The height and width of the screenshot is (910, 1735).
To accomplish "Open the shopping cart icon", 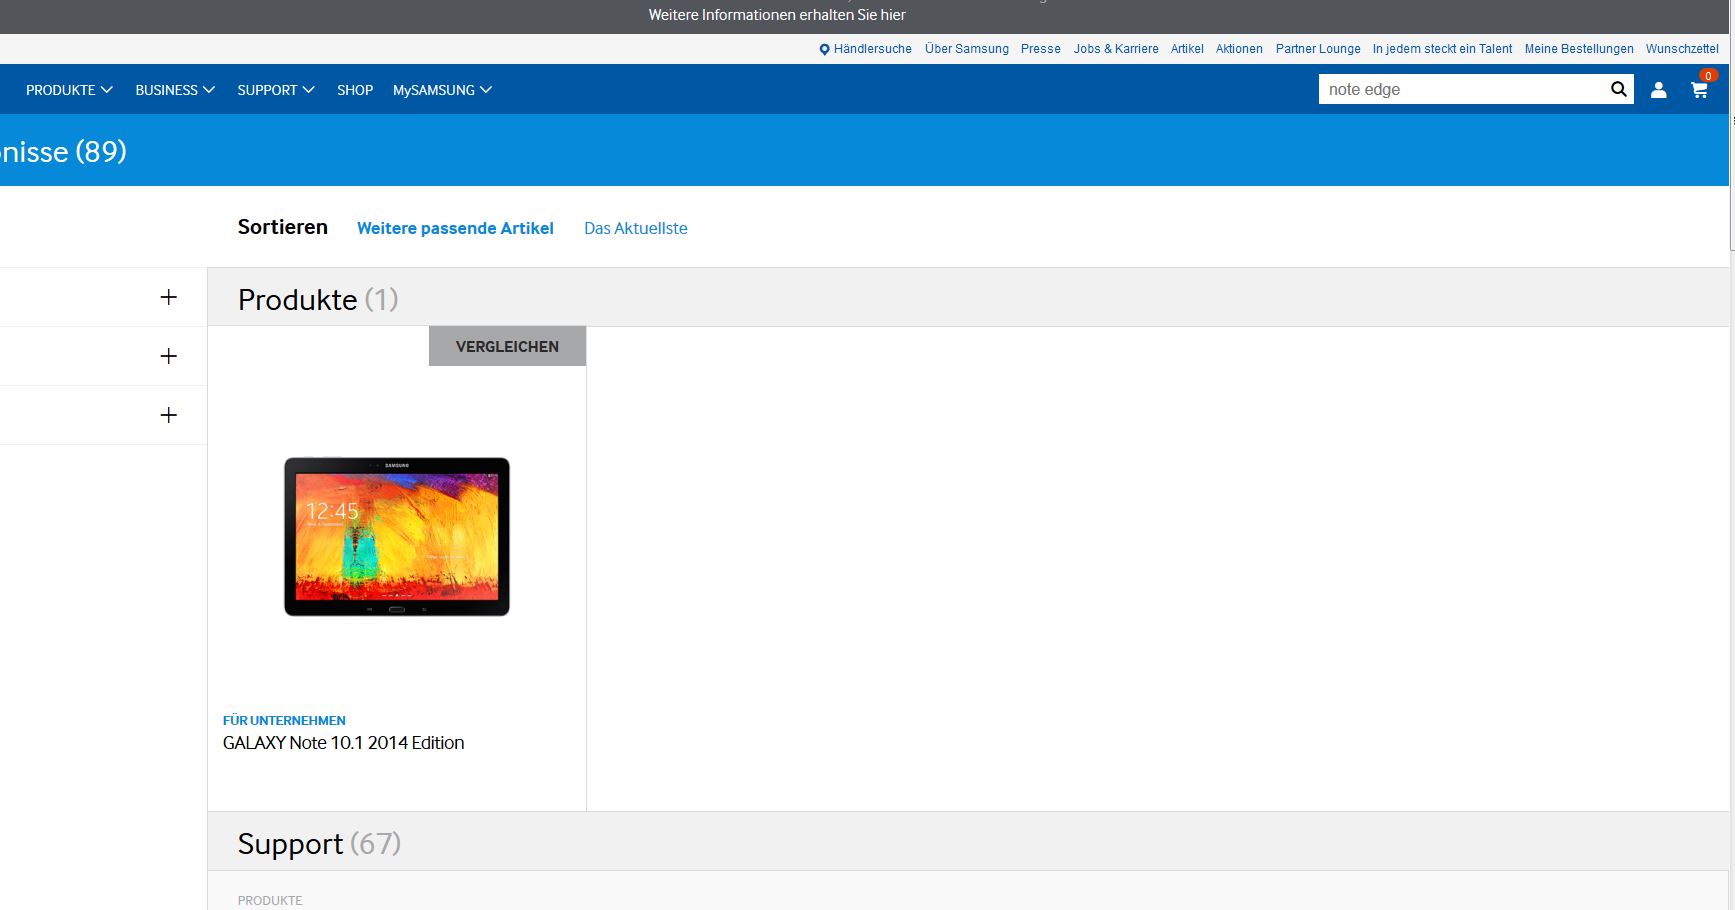I will [x=1699, y=90].
